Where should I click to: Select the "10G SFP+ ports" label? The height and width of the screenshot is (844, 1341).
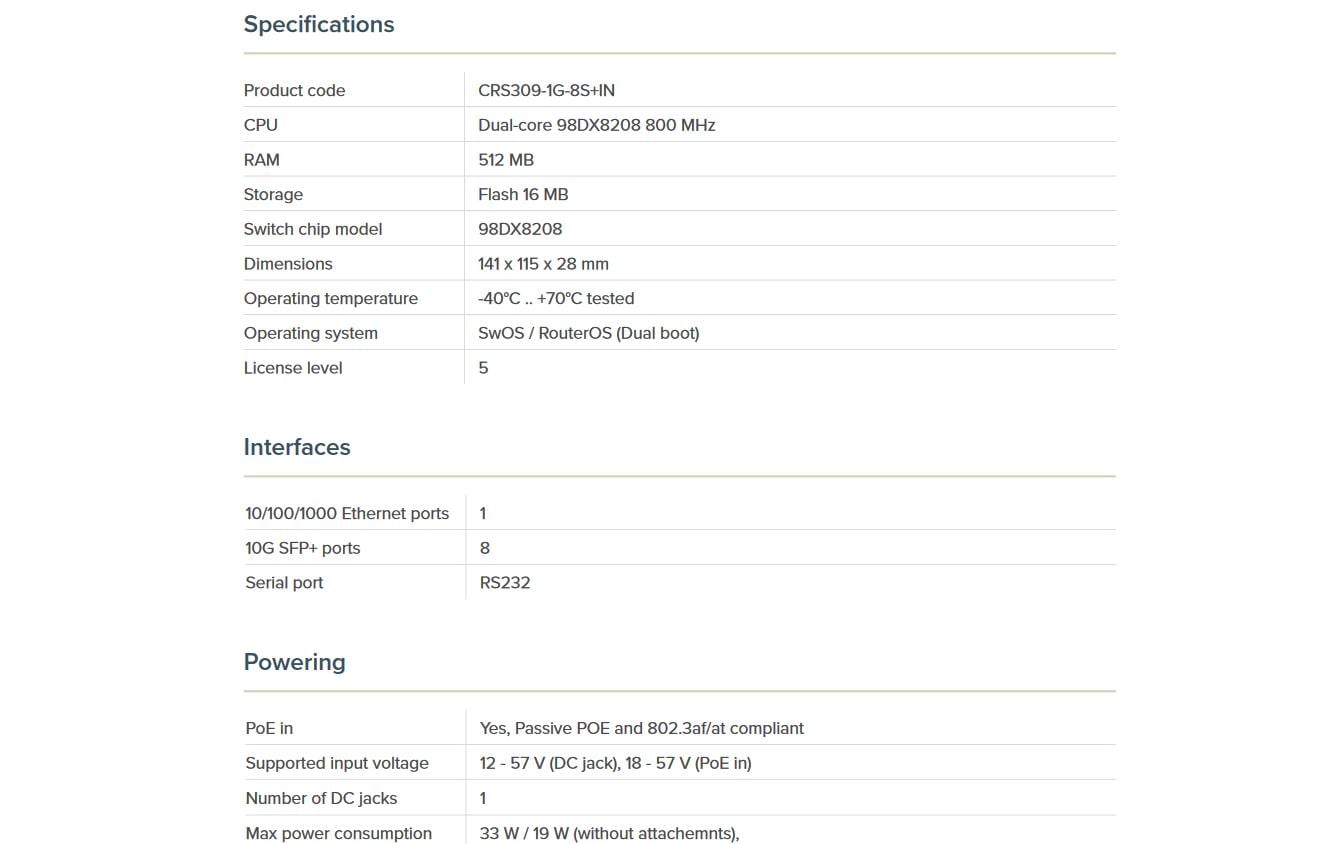302,549
